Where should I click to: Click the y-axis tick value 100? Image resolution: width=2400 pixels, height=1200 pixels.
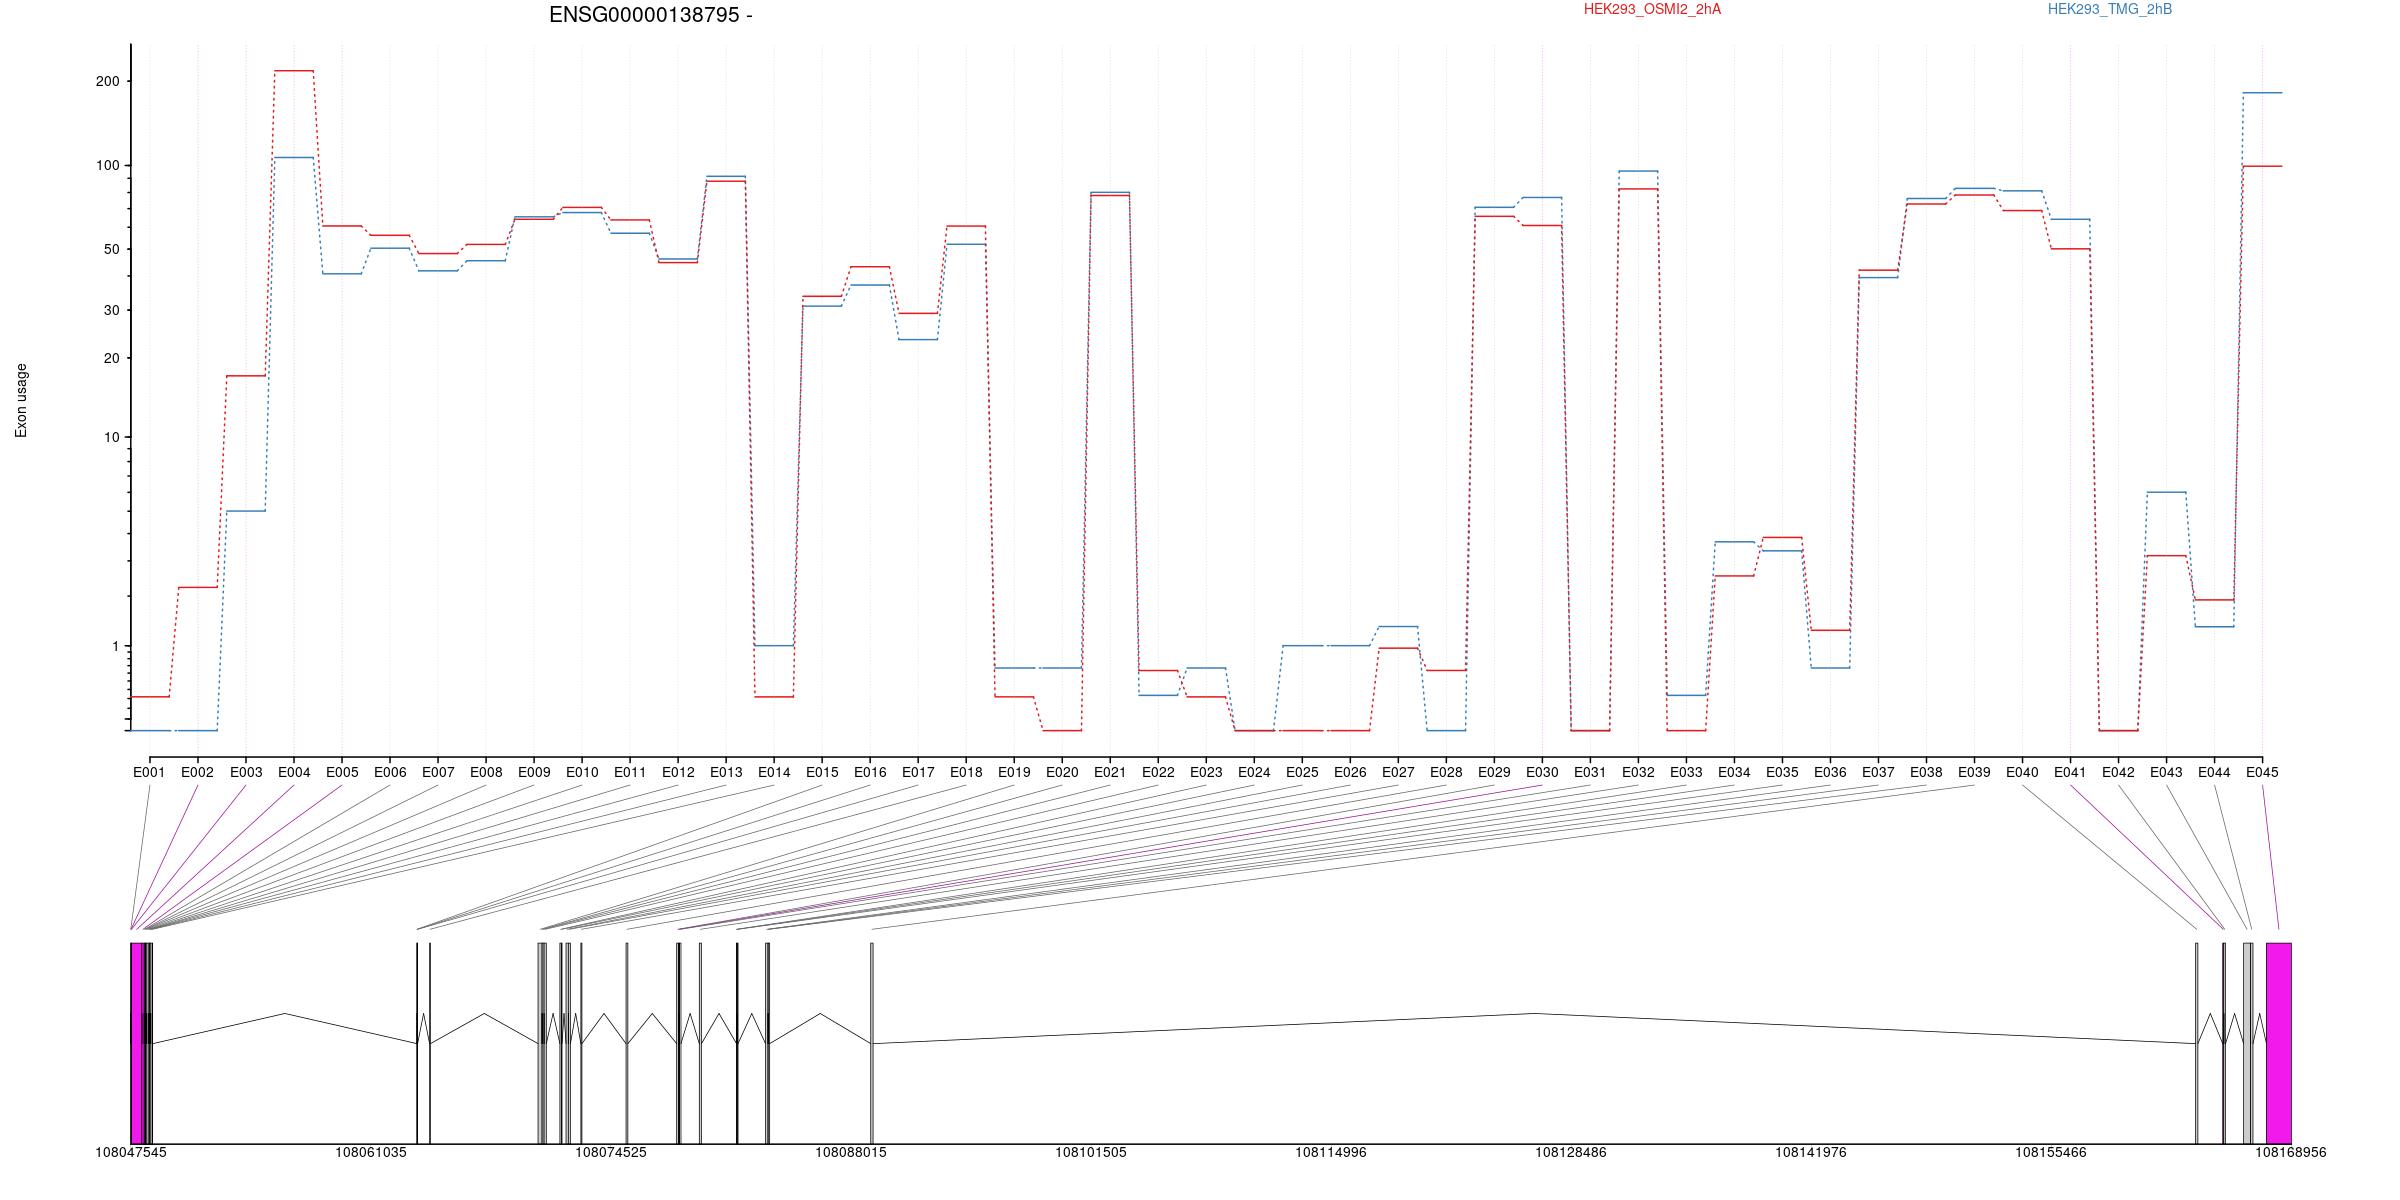tap(107, 165)
